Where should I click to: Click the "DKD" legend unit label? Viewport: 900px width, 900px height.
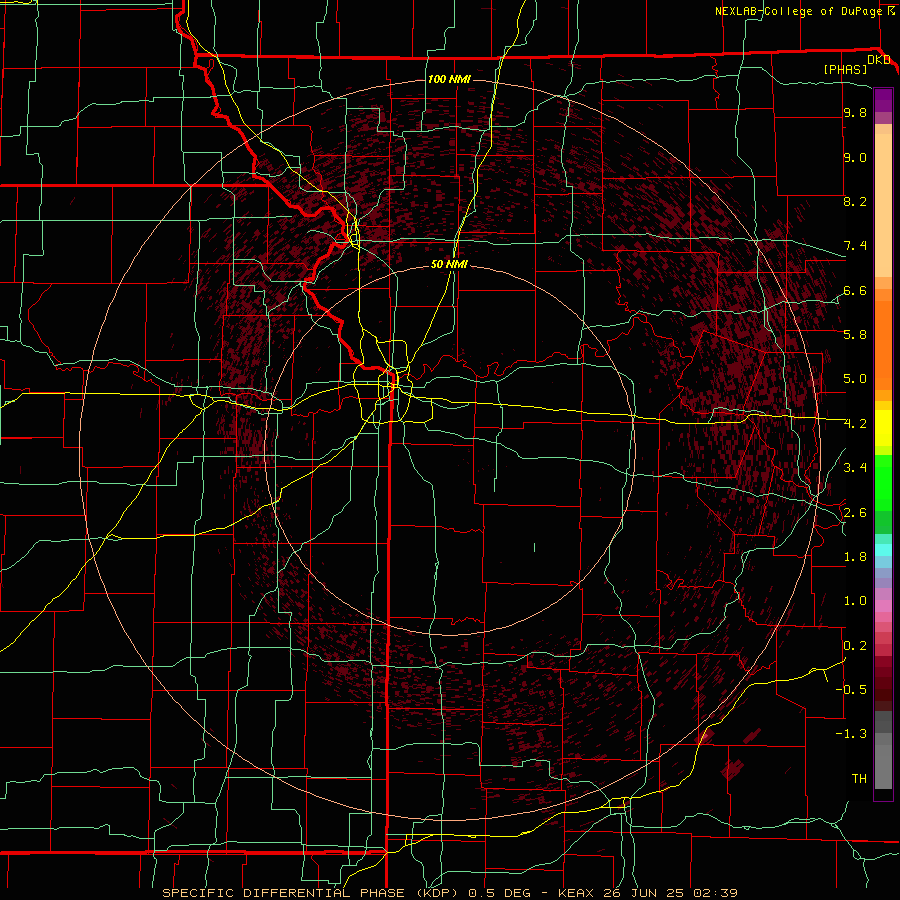[879, 60]
